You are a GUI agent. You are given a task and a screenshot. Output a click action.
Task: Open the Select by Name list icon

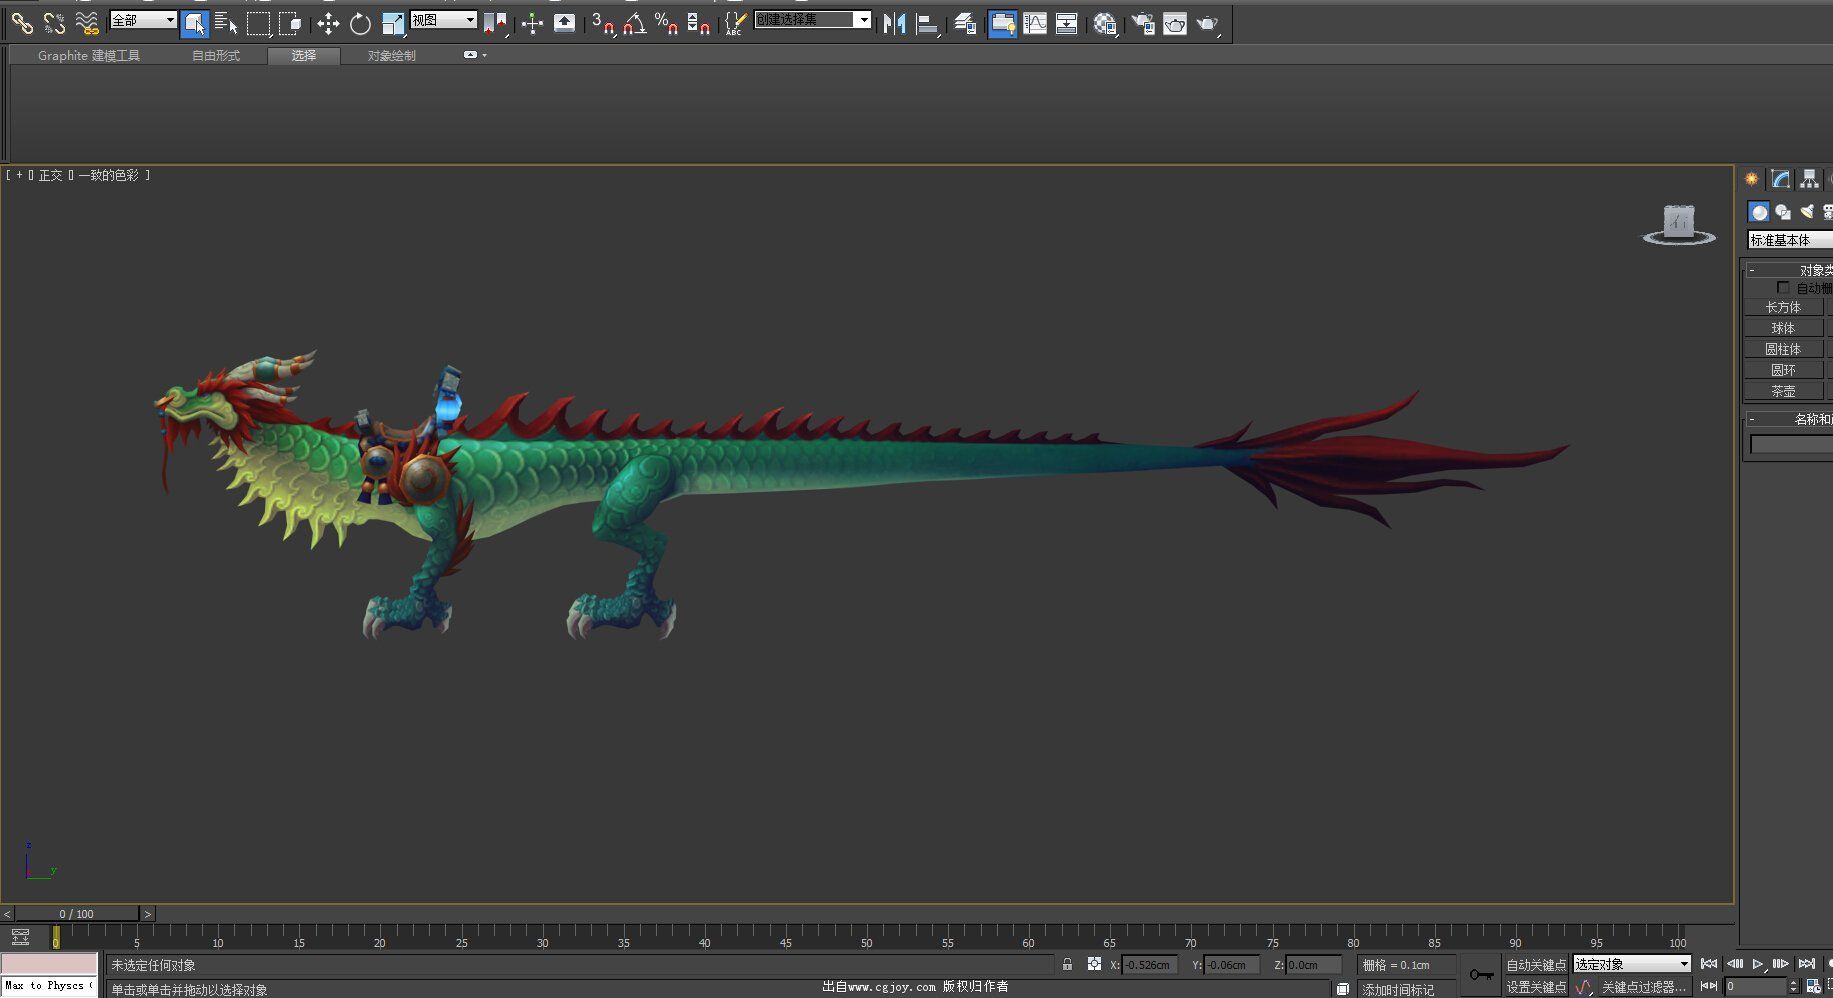coord(226,23)
